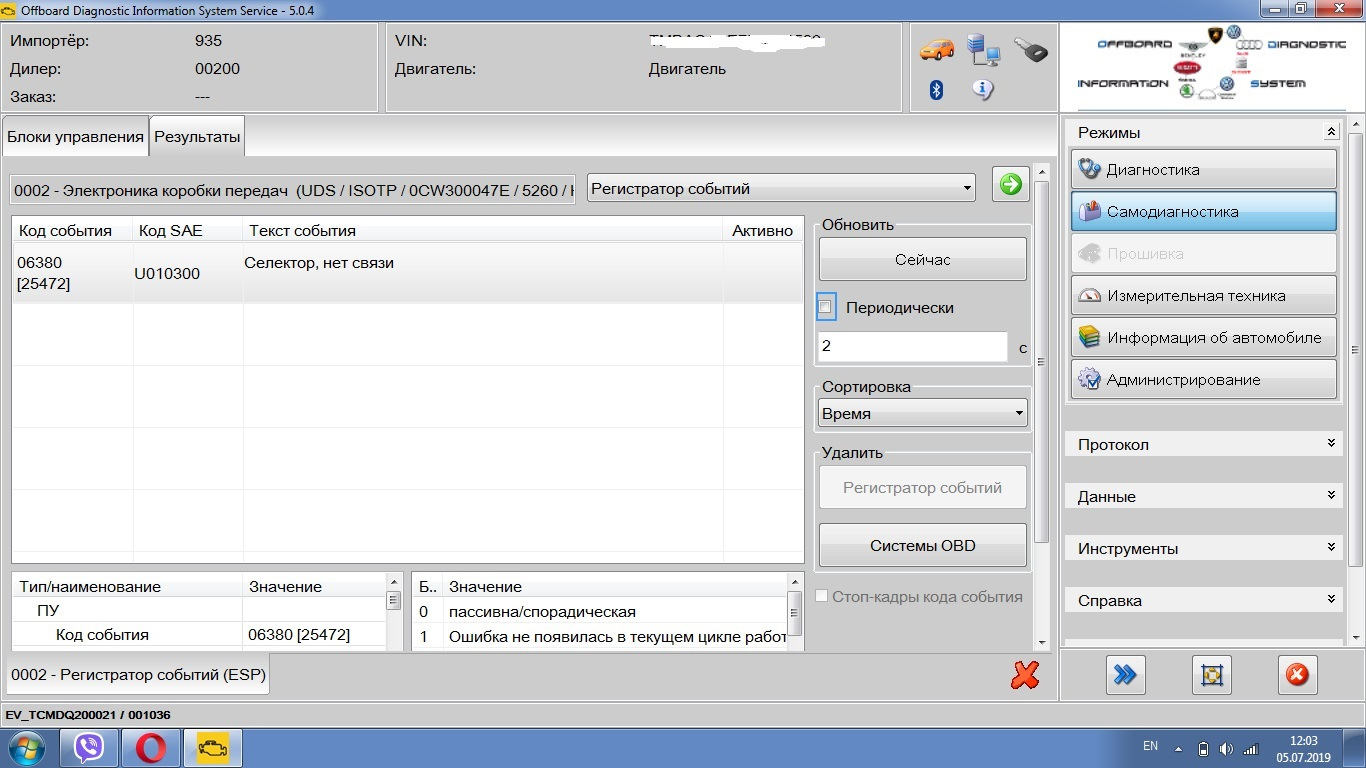The image size is (1366, 768).
Task: Expand the Протокол section
Action: tap(1207, 444)
